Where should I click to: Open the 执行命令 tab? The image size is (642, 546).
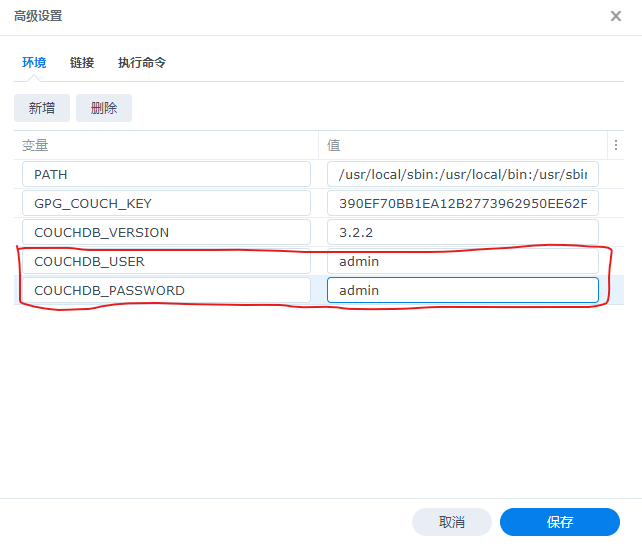142,63
